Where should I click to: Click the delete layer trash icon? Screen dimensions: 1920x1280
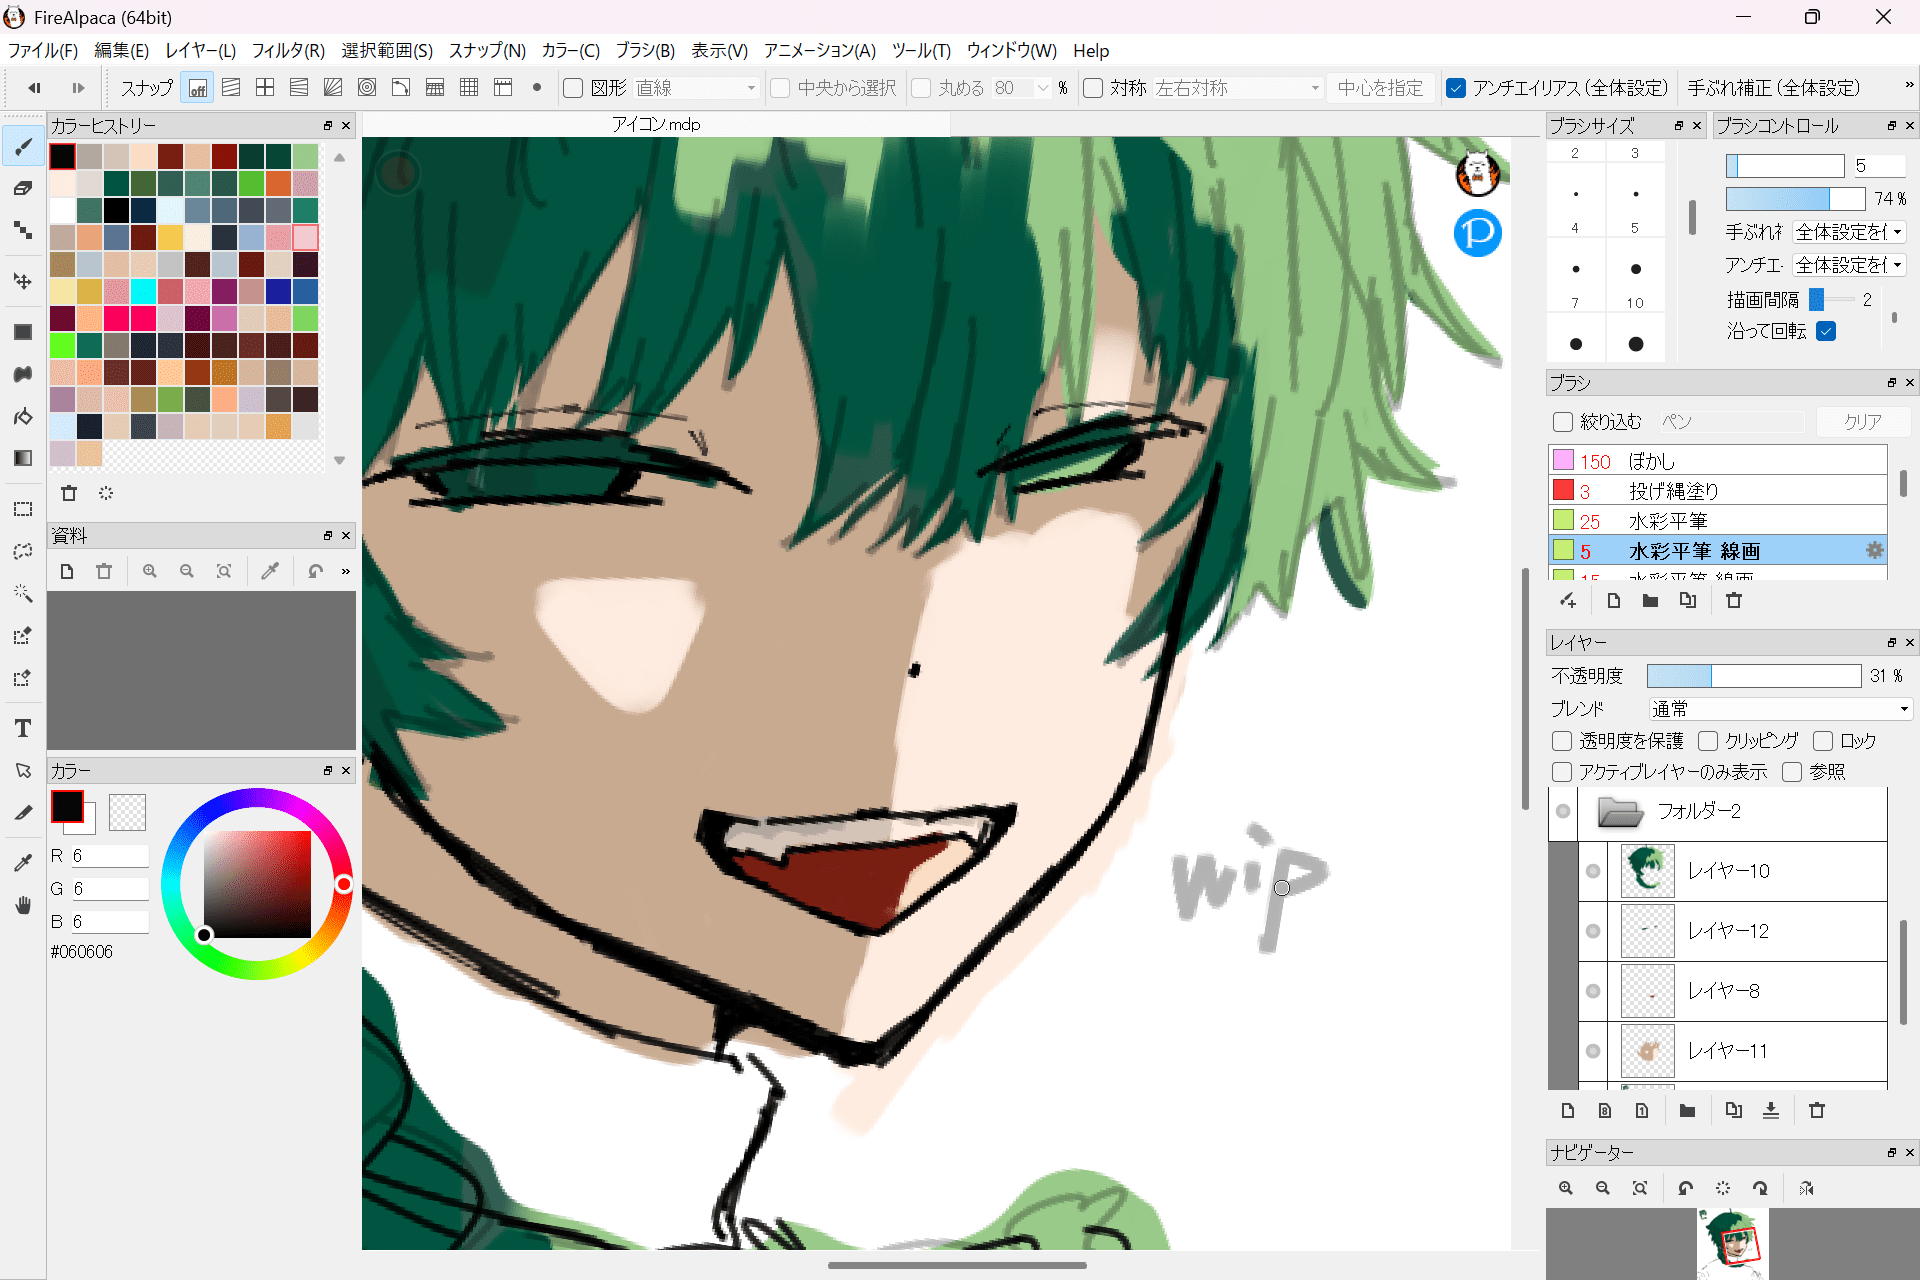click(x=1817, y=1110)
